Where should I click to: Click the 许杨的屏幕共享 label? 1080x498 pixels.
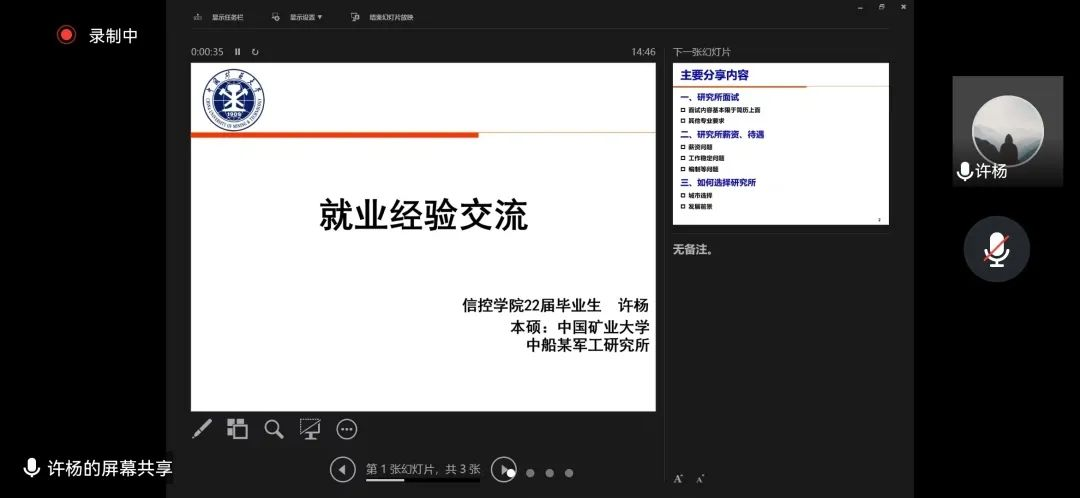coord(98,468)
